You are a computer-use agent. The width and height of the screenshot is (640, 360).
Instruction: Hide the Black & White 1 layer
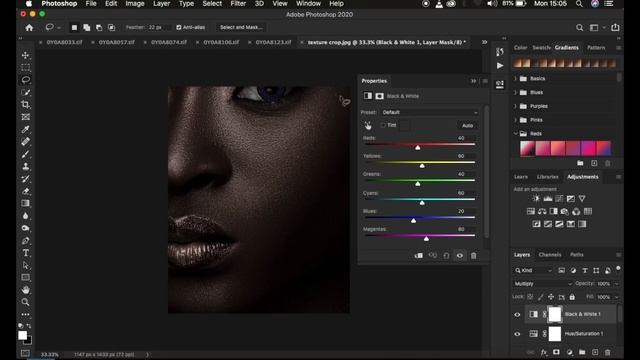pos(517,315)
